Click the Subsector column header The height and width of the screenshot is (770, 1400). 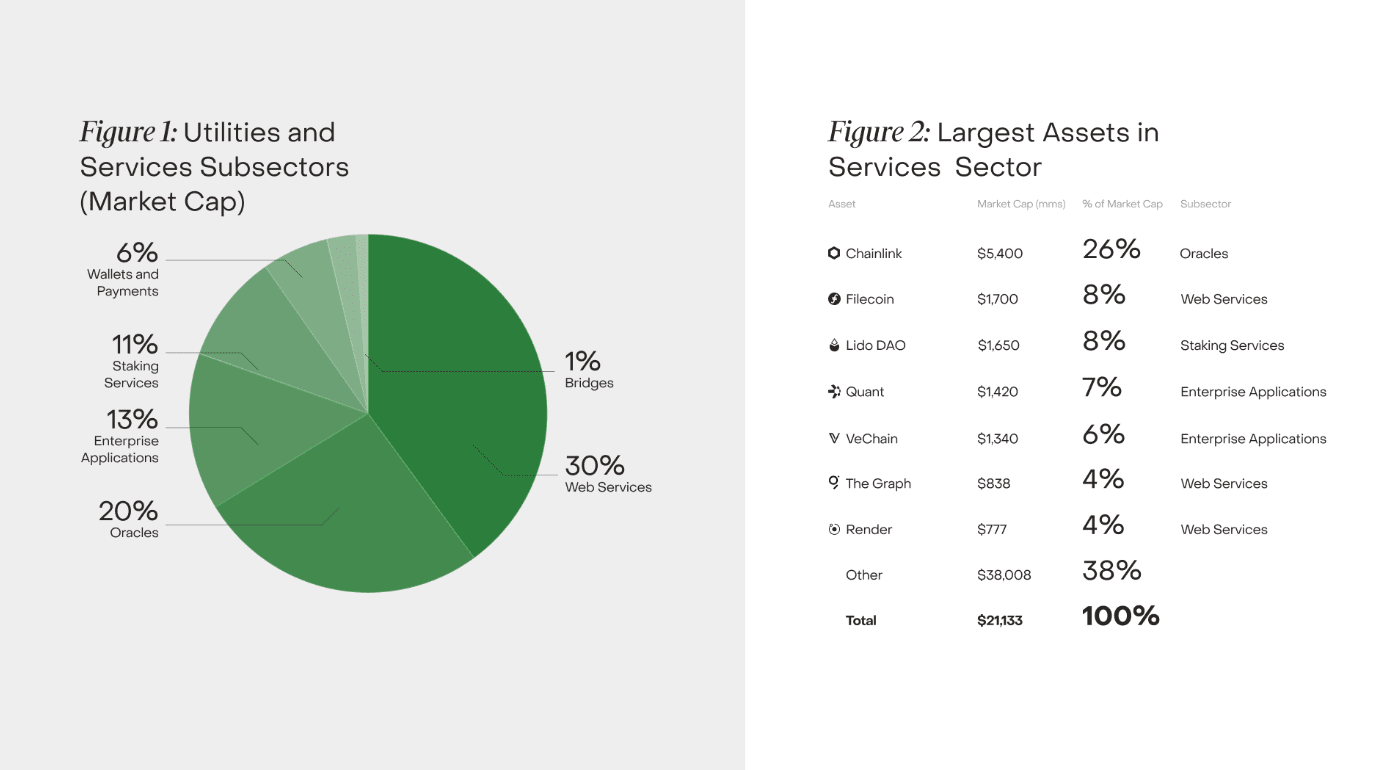(x=1205, y=204)
